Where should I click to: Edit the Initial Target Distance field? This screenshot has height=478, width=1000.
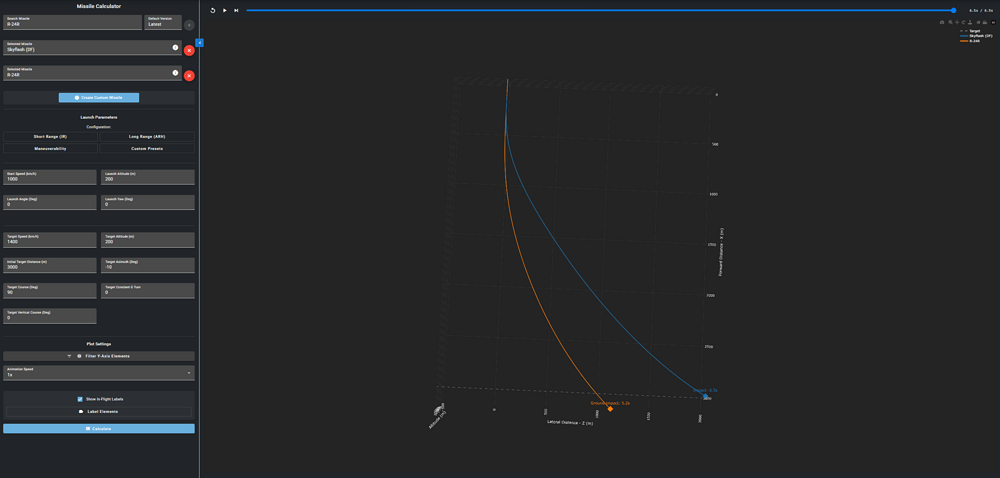click(50, 265)
